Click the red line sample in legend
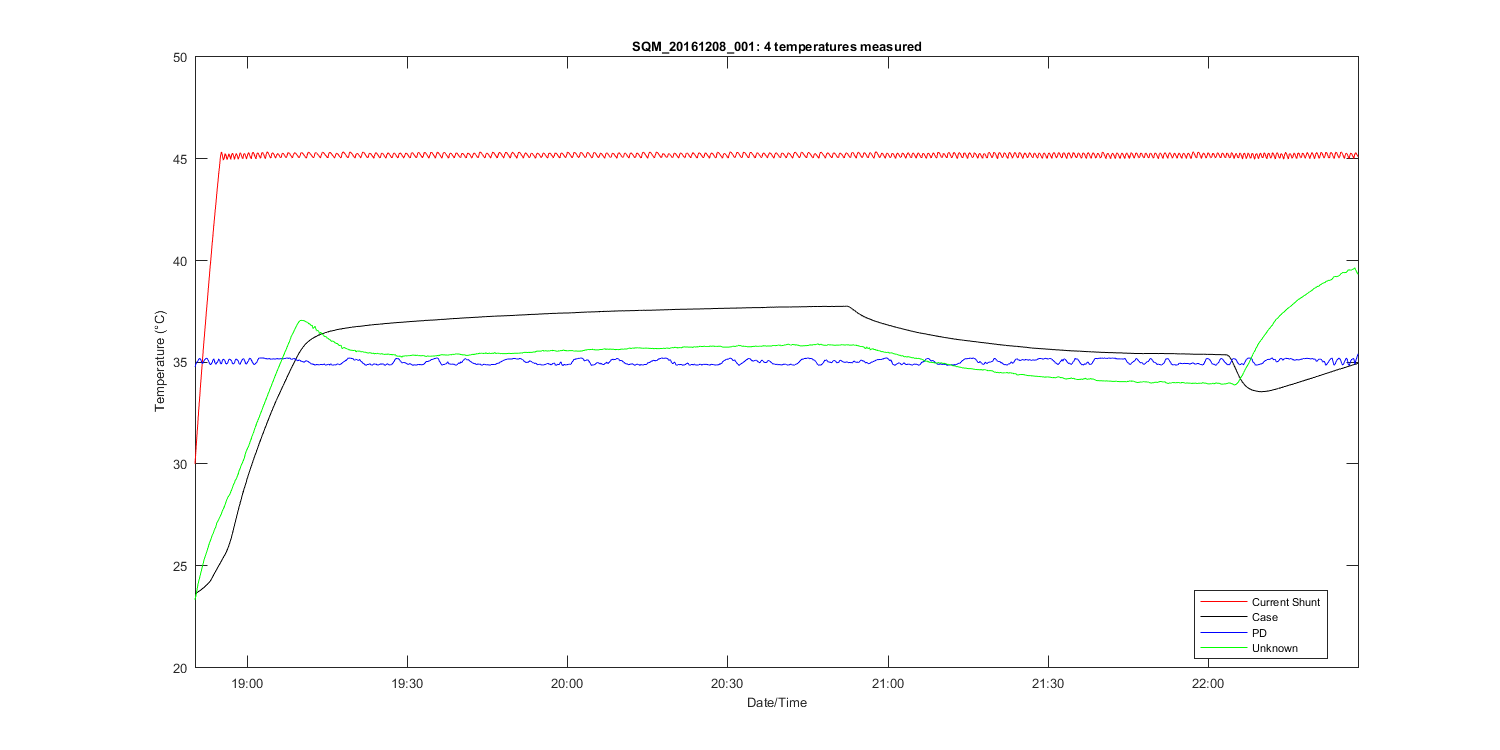This screenshot has width=1500, height=750. (1222, 602)
